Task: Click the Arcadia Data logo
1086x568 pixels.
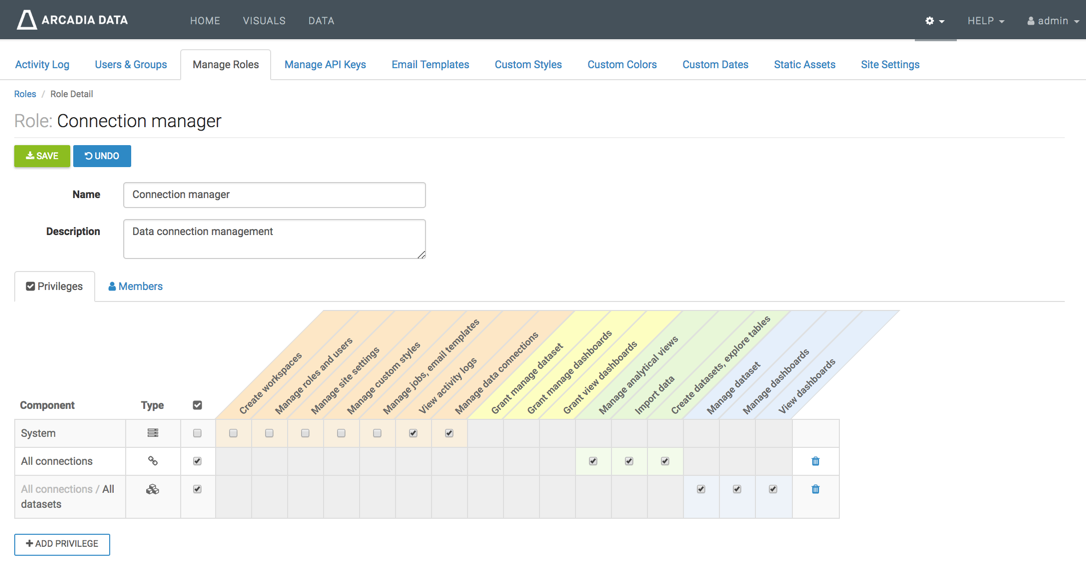Action: (72, 20)
